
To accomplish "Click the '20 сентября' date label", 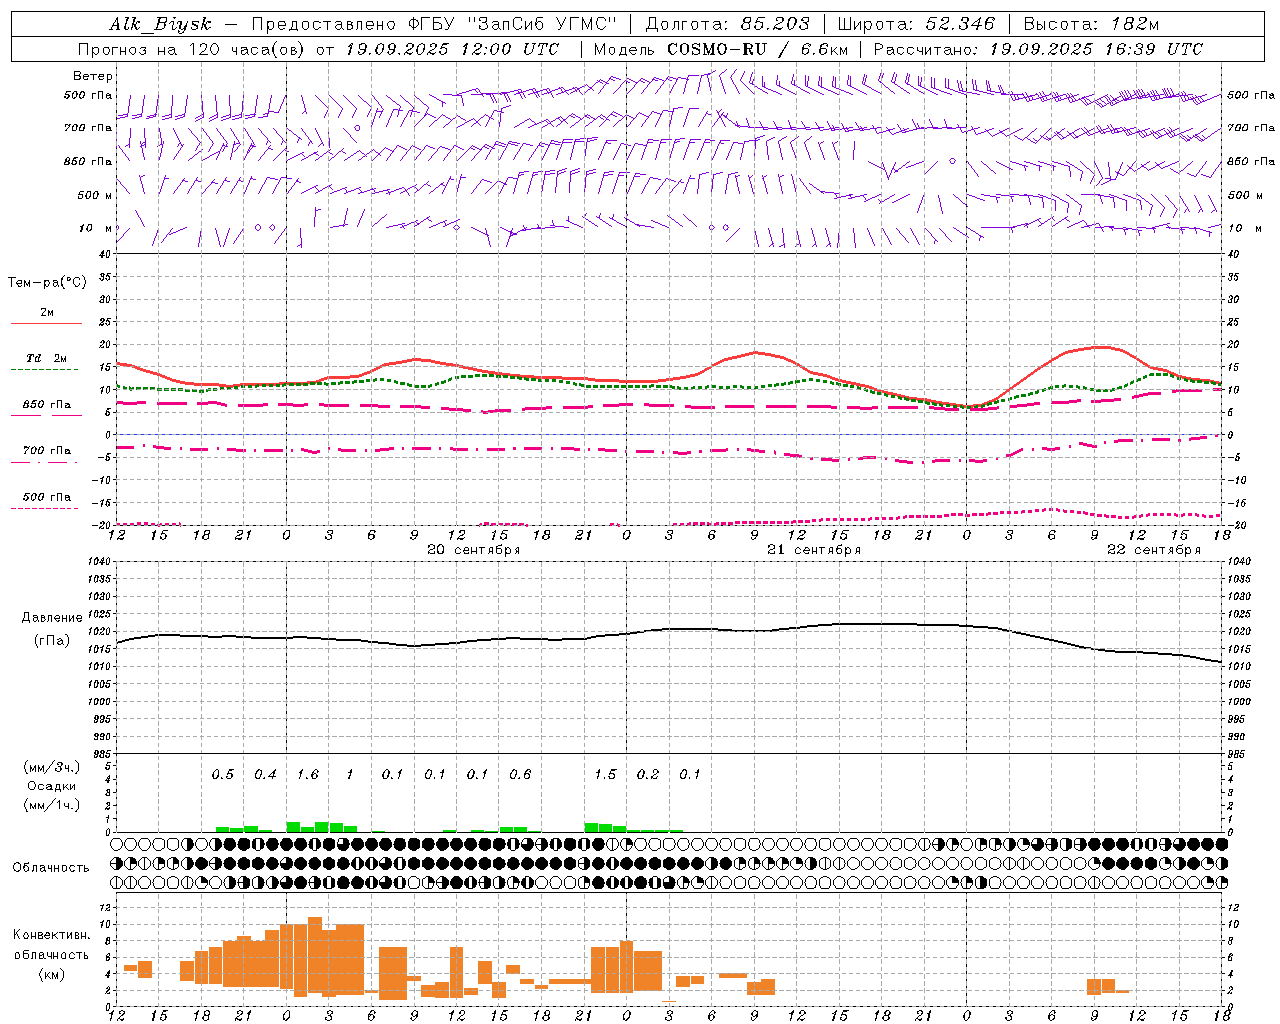I will coord(473,549).
